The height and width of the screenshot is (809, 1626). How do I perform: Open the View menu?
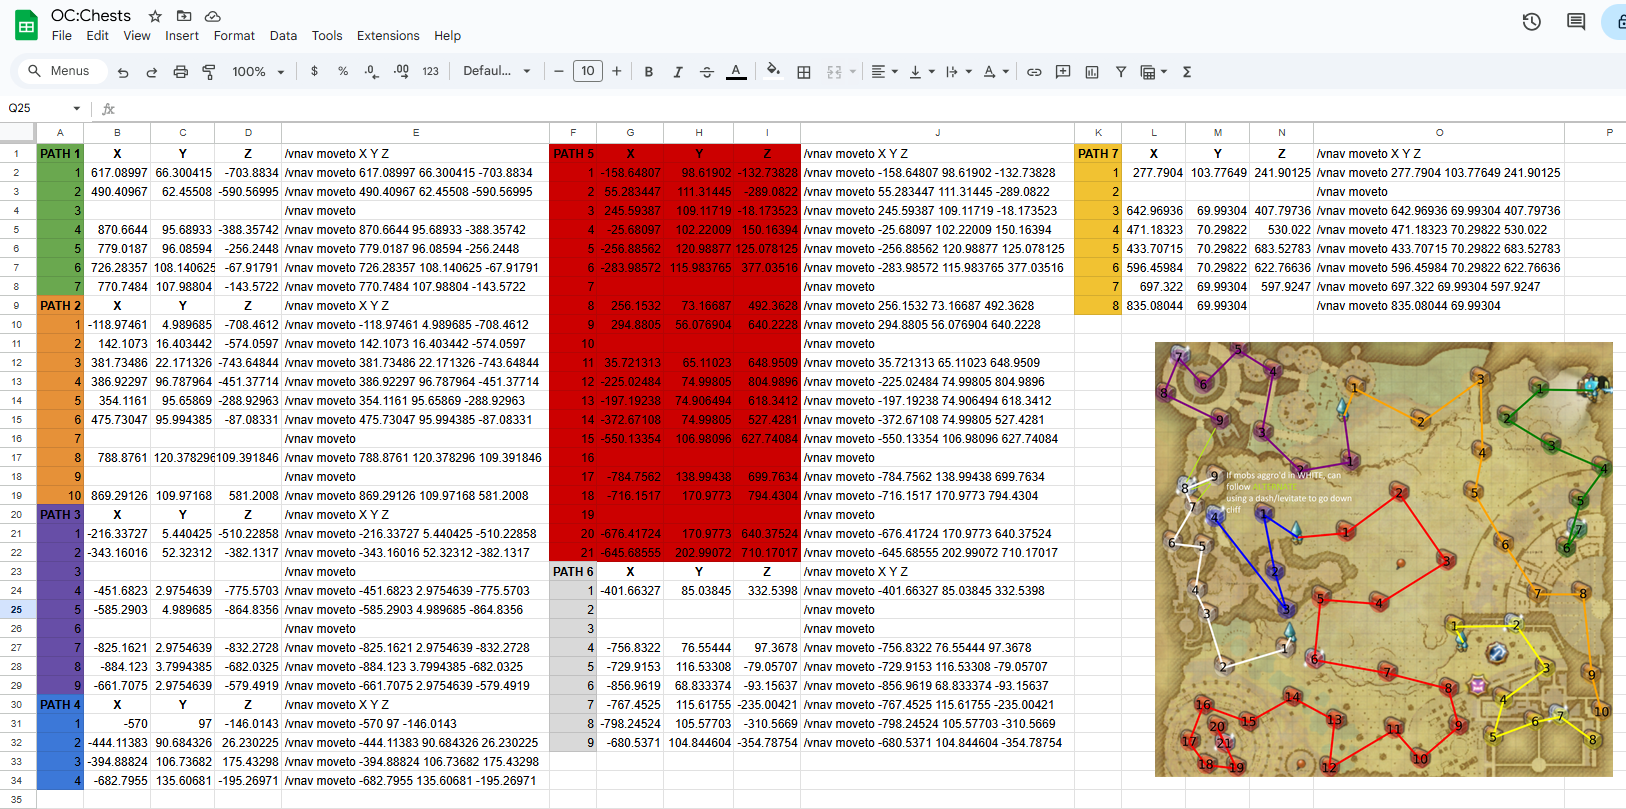[137, 36]
